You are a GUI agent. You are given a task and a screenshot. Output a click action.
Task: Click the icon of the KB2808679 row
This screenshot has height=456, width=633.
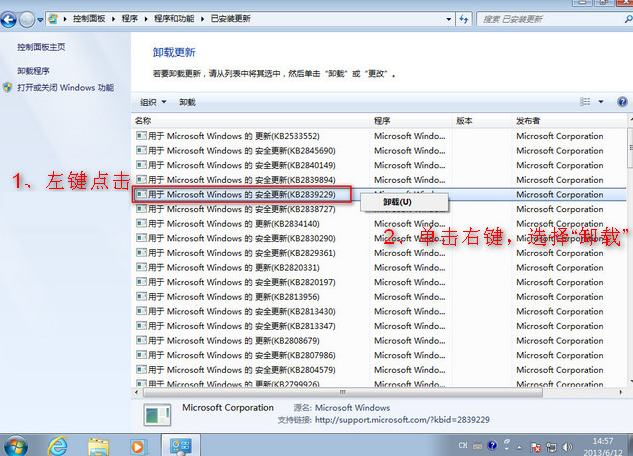tap(141, 340)
